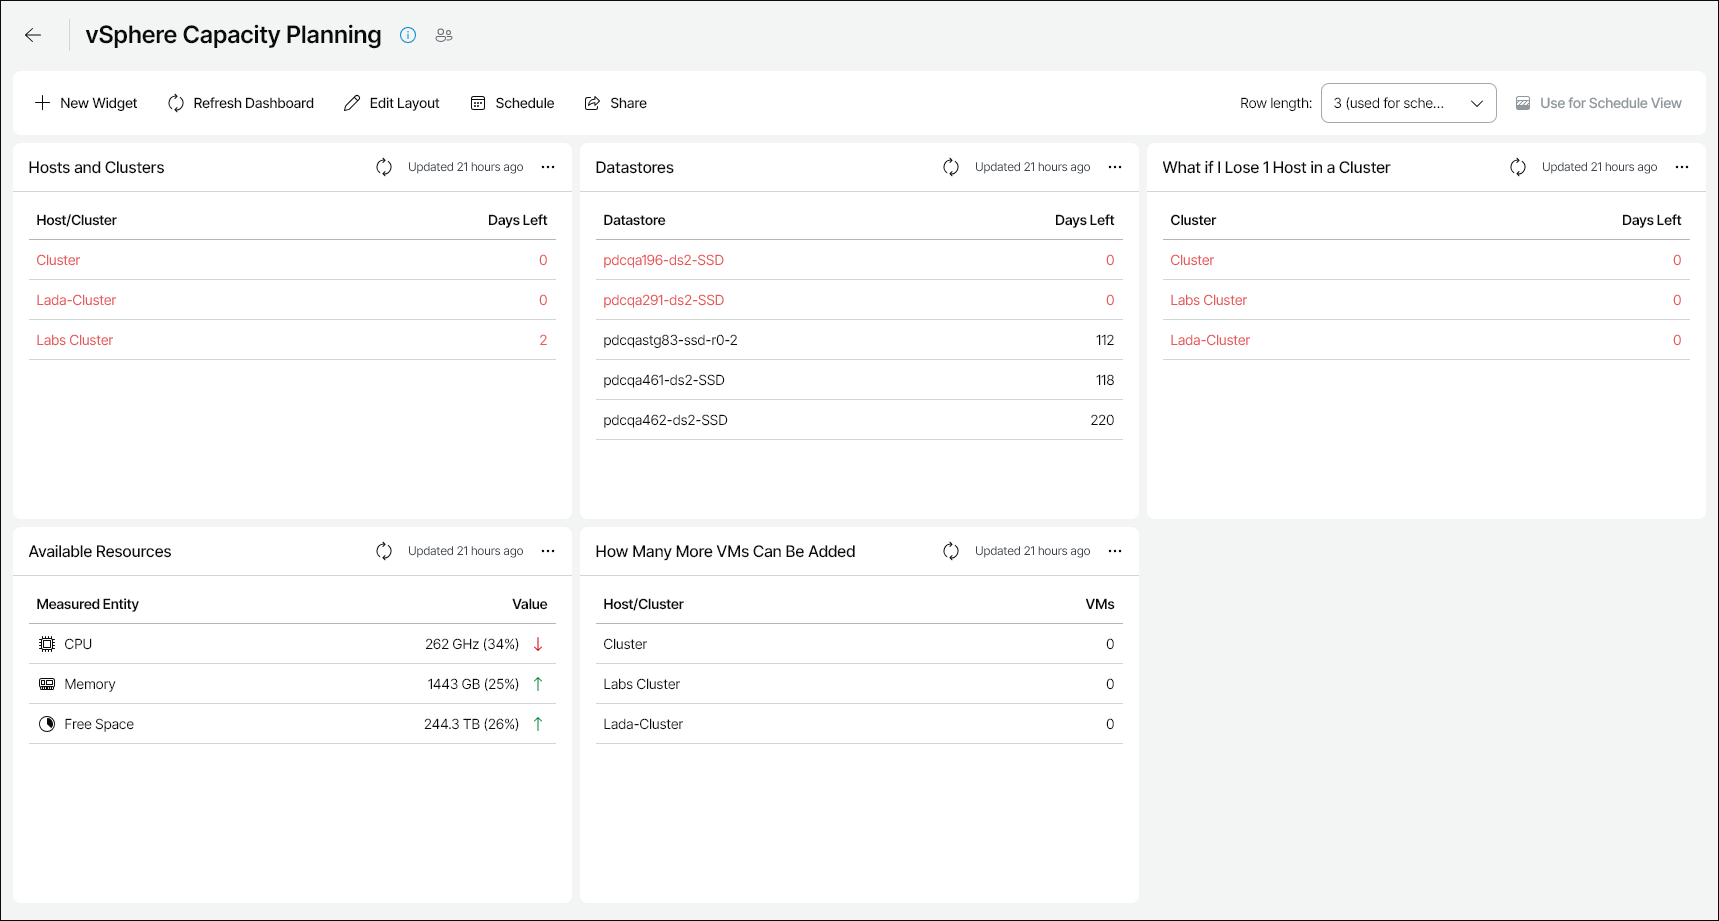Click the 1443 GB (25%) Memory value
Image resolution: width=1719 pixels, height=921 pixels.
(x=473, y=684)
